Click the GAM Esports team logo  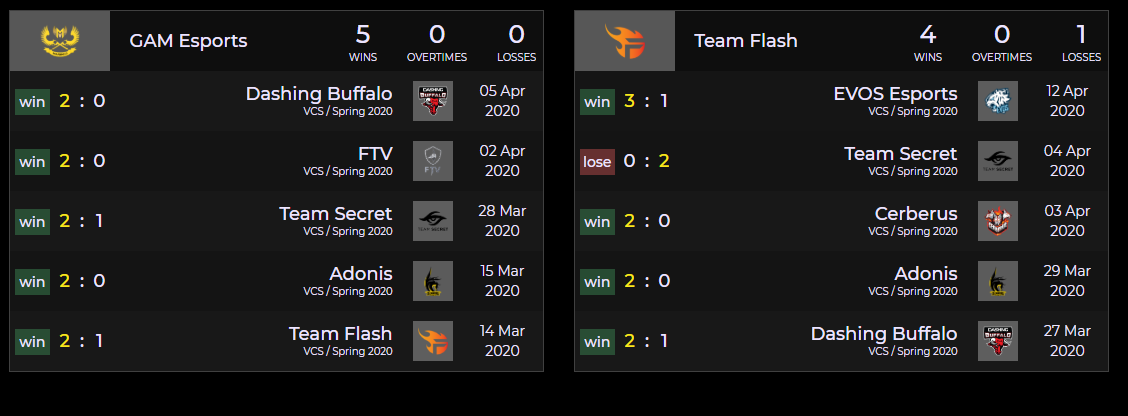pyautogui.click(x=60, y=41)
